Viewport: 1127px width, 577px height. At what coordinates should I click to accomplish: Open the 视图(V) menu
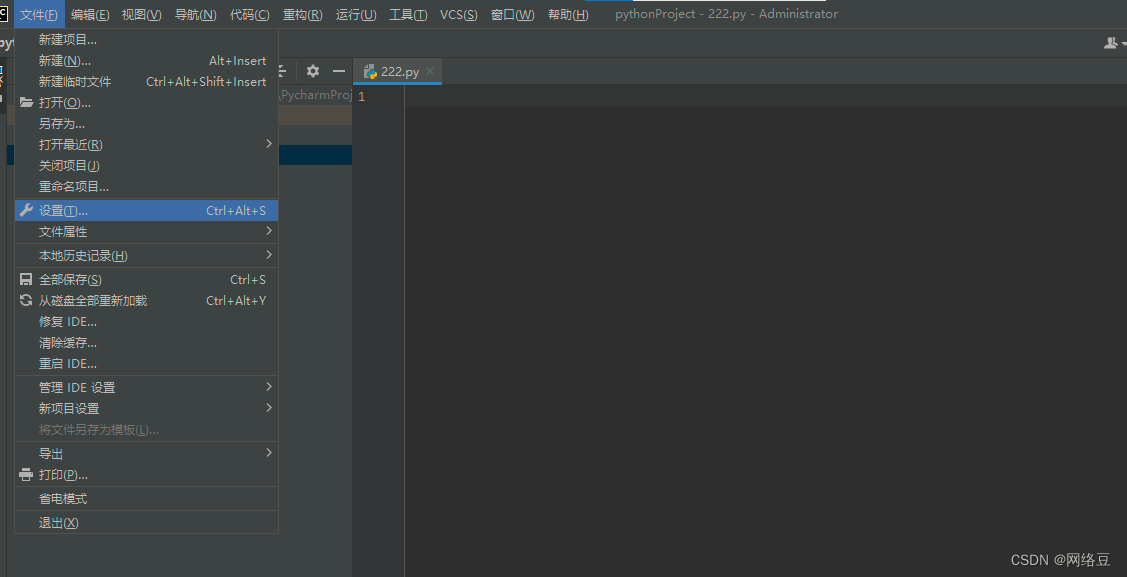point(142,14)
